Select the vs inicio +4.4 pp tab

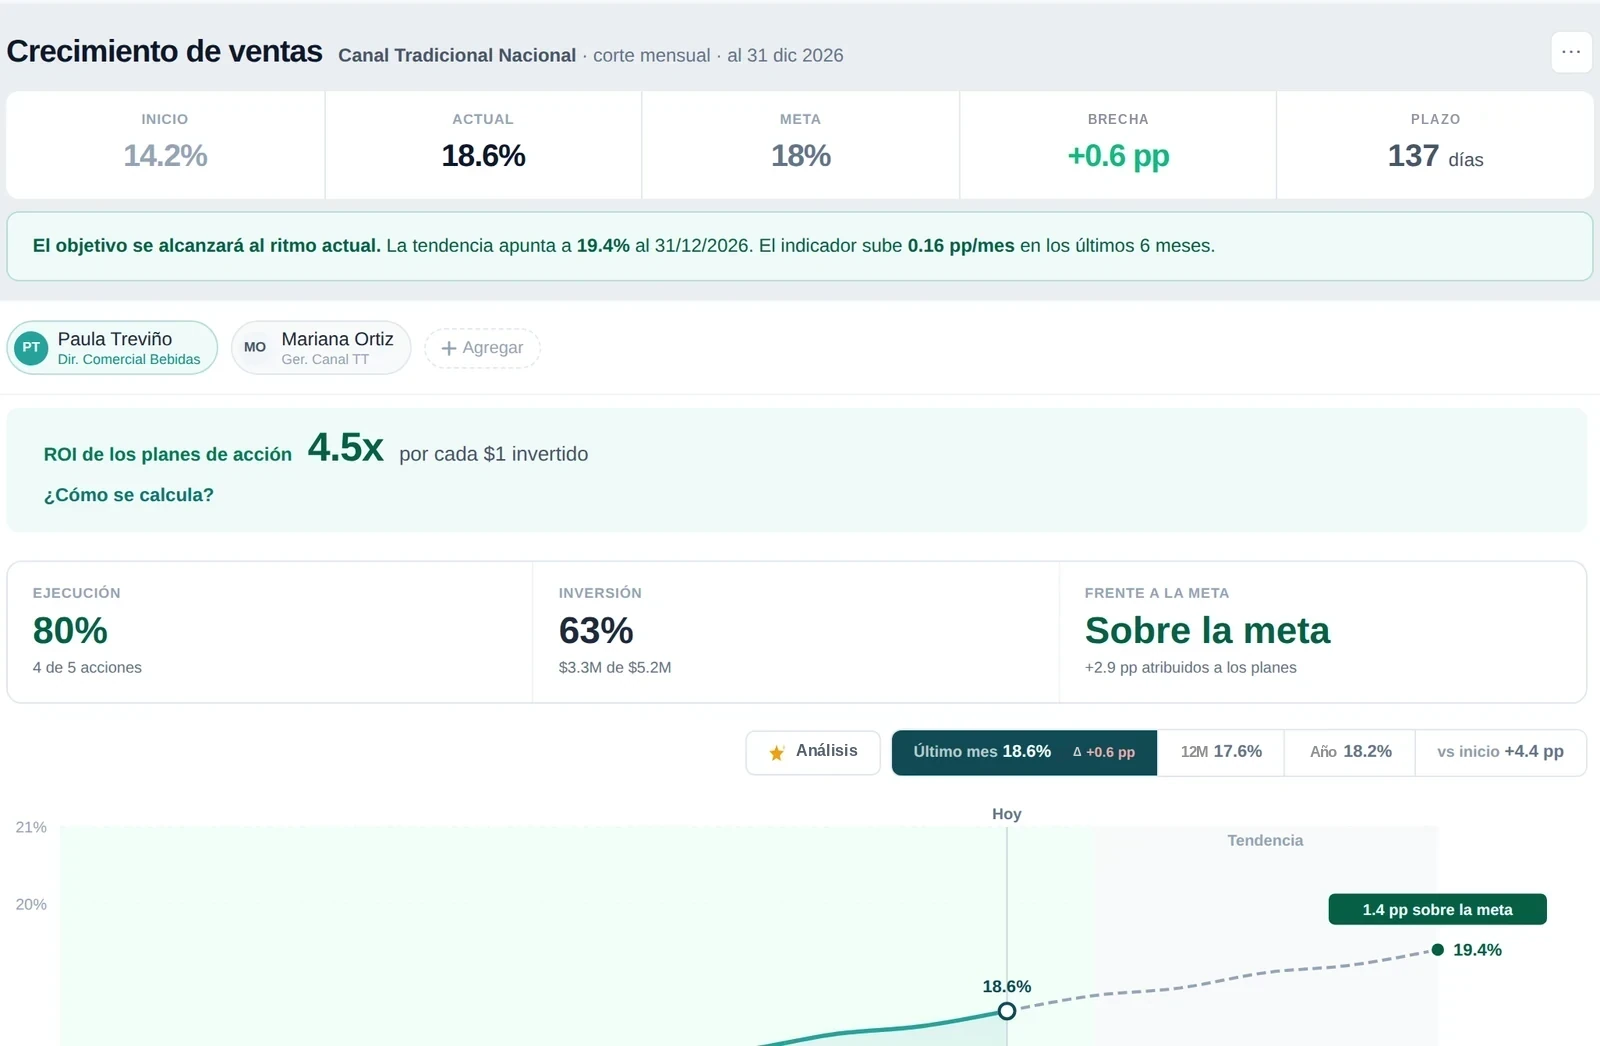[x=1500, y=752]
